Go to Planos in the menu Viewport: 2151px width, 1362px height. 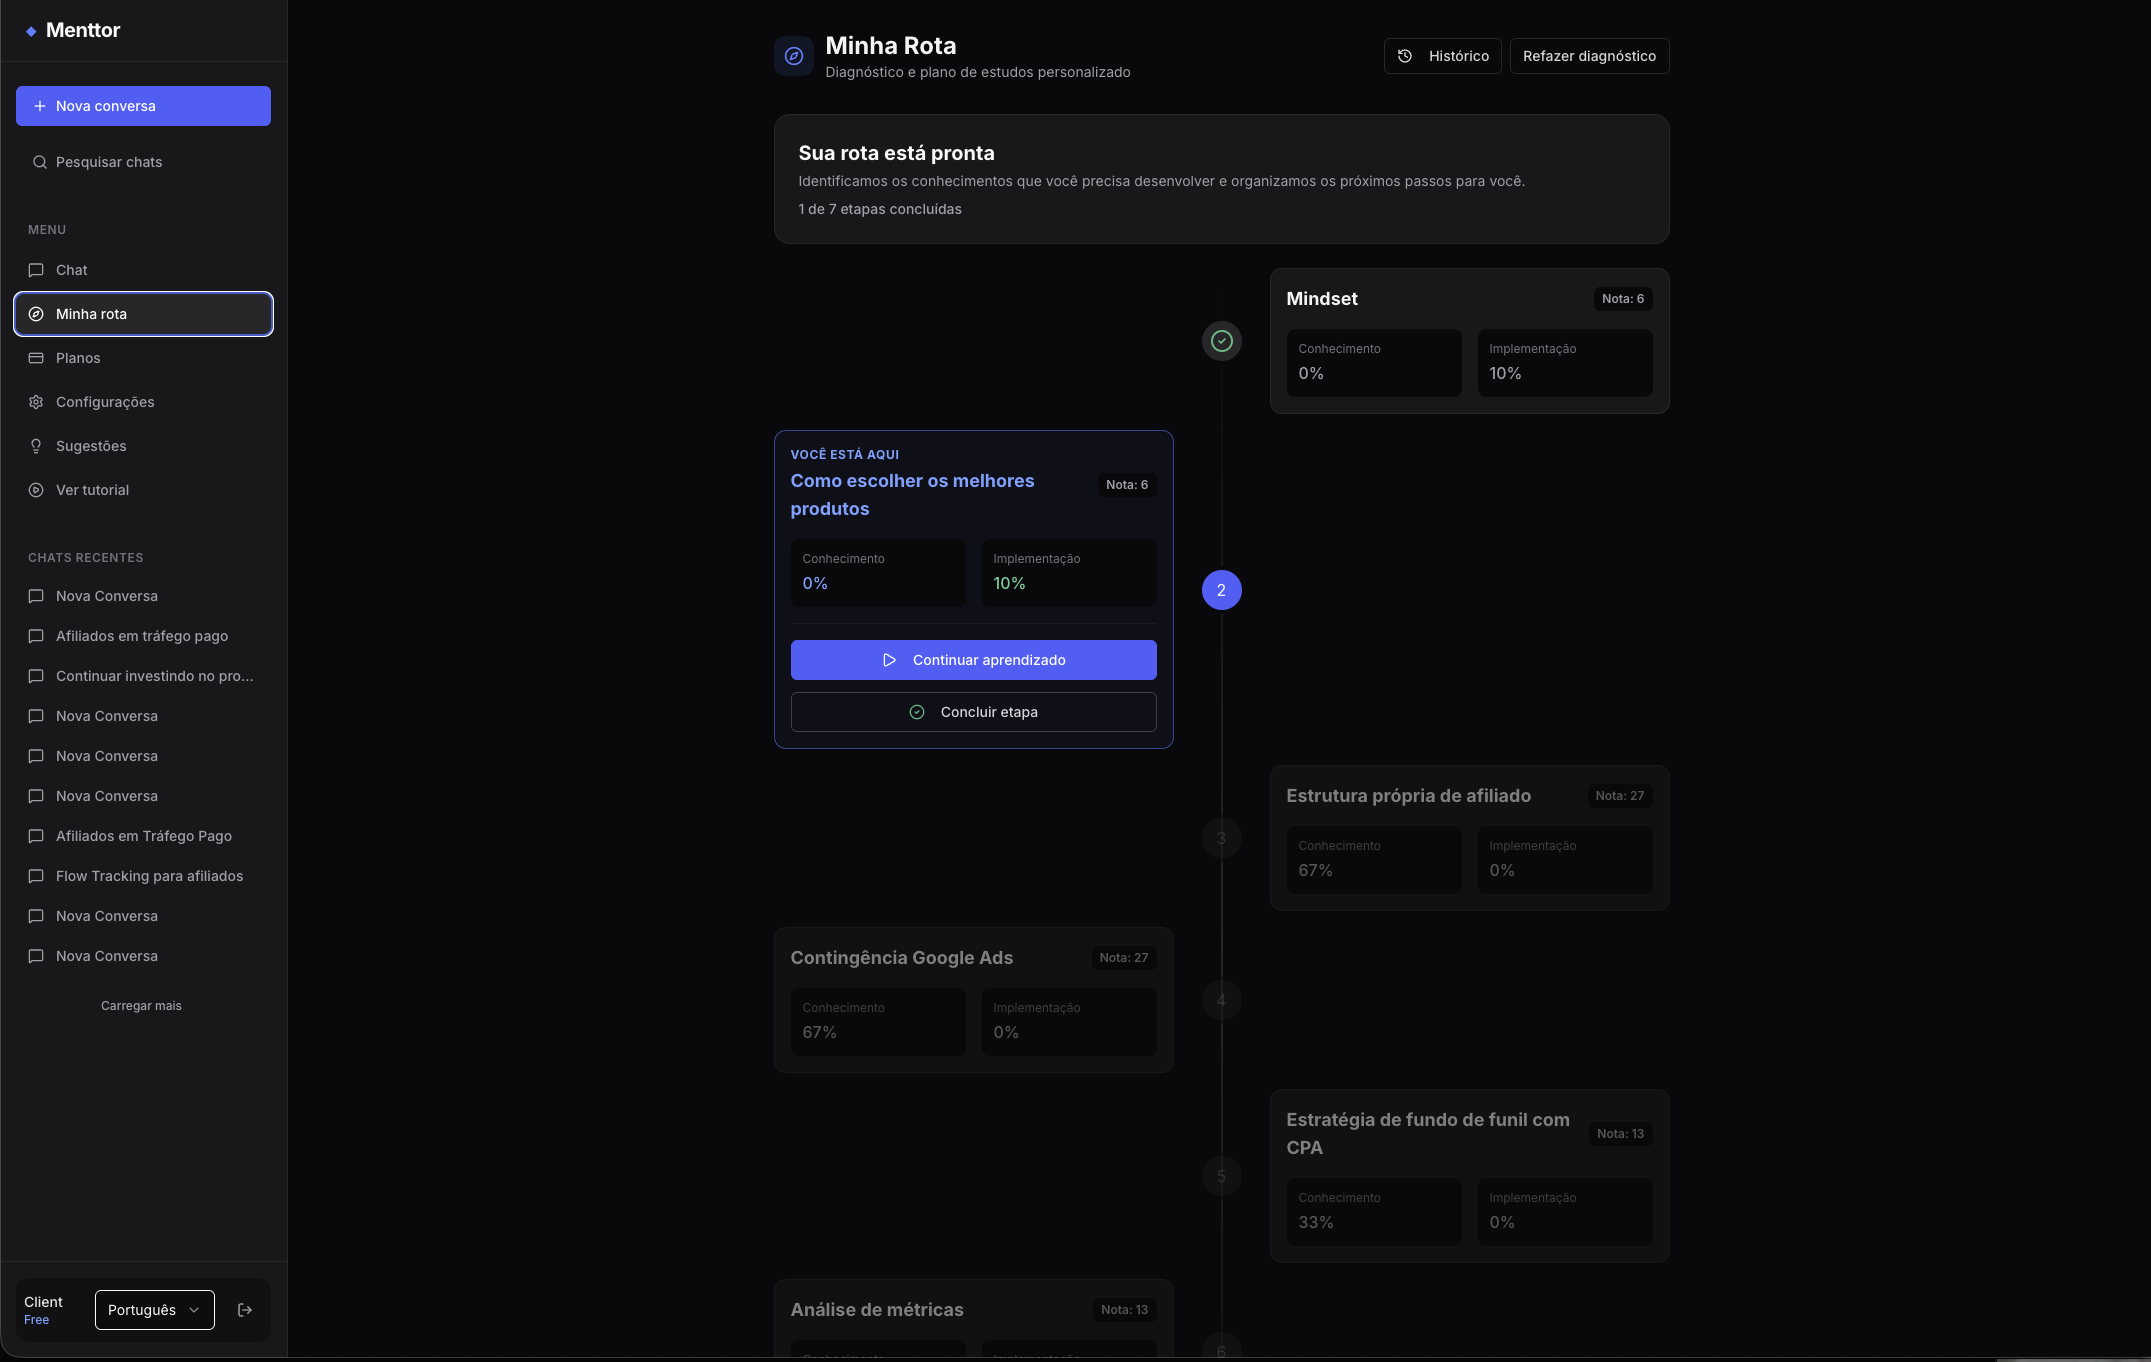pos(143,358)
